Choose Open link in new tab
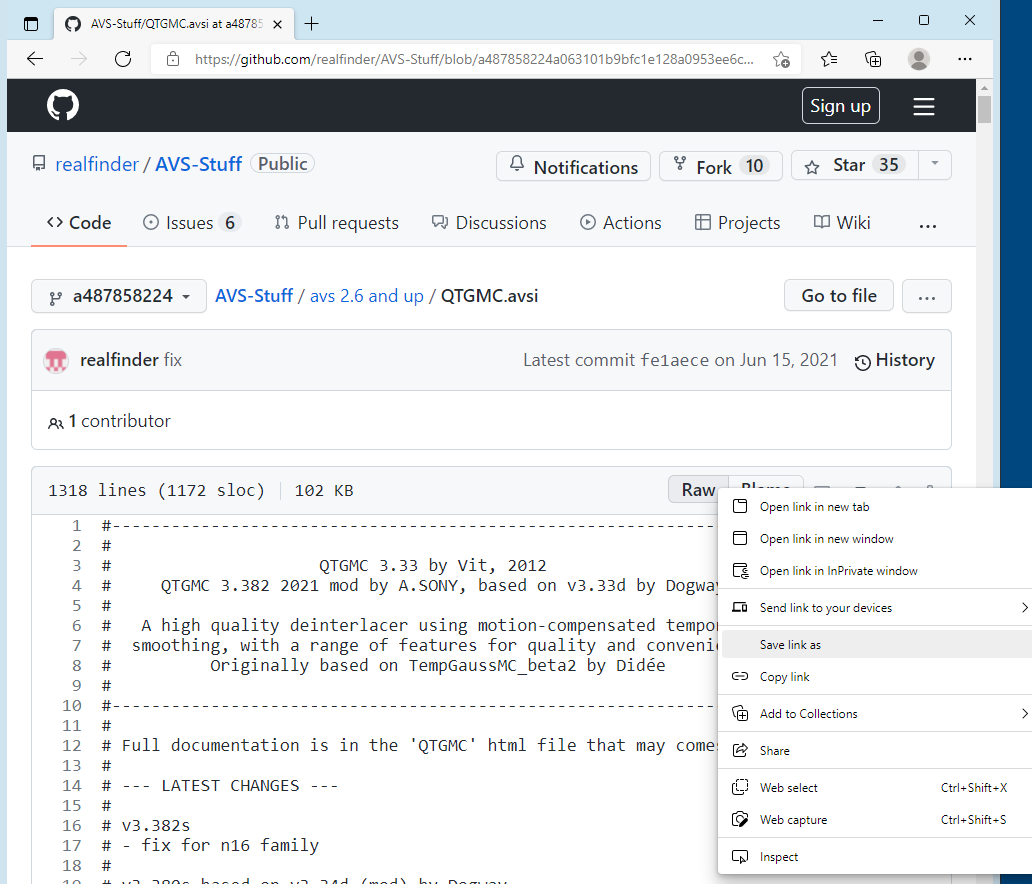Screen dimensions: 1032x884 [875, 507]
